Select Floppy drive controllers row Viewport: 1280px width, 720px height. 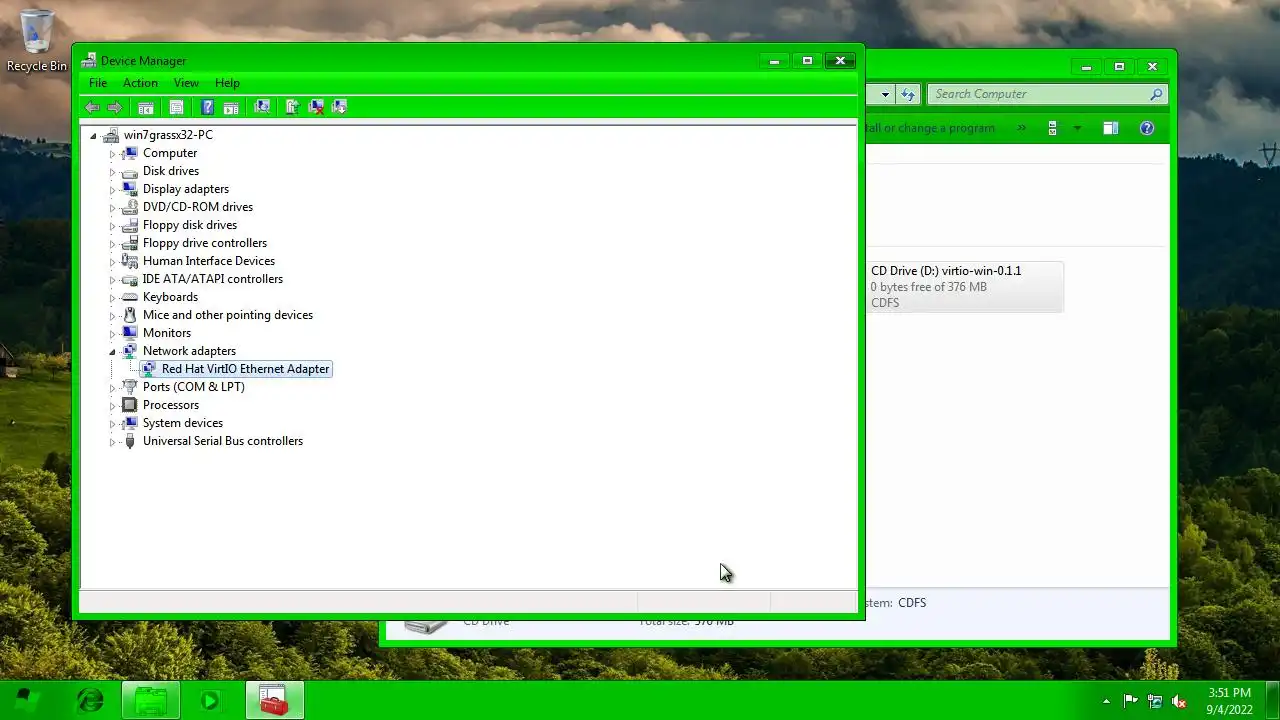(205, 243)
